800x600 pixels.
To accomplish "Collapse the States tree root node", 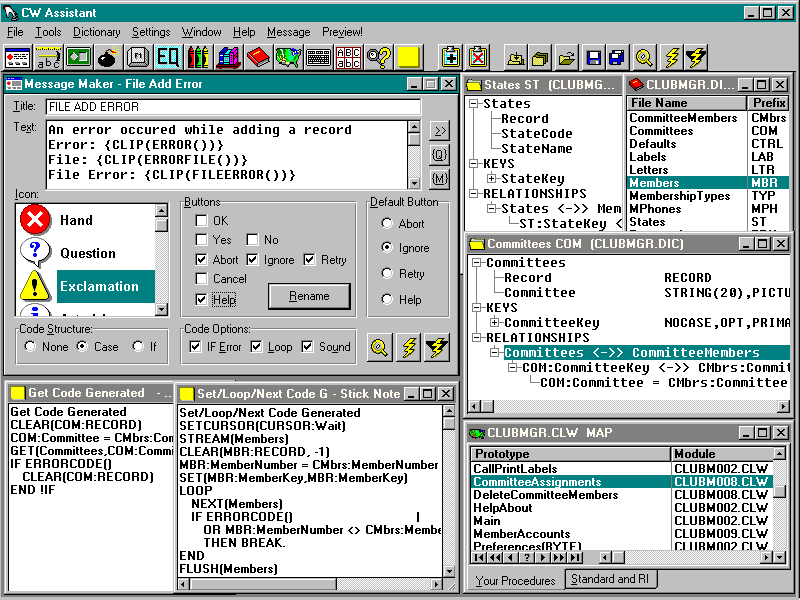I will coord(474,104).
